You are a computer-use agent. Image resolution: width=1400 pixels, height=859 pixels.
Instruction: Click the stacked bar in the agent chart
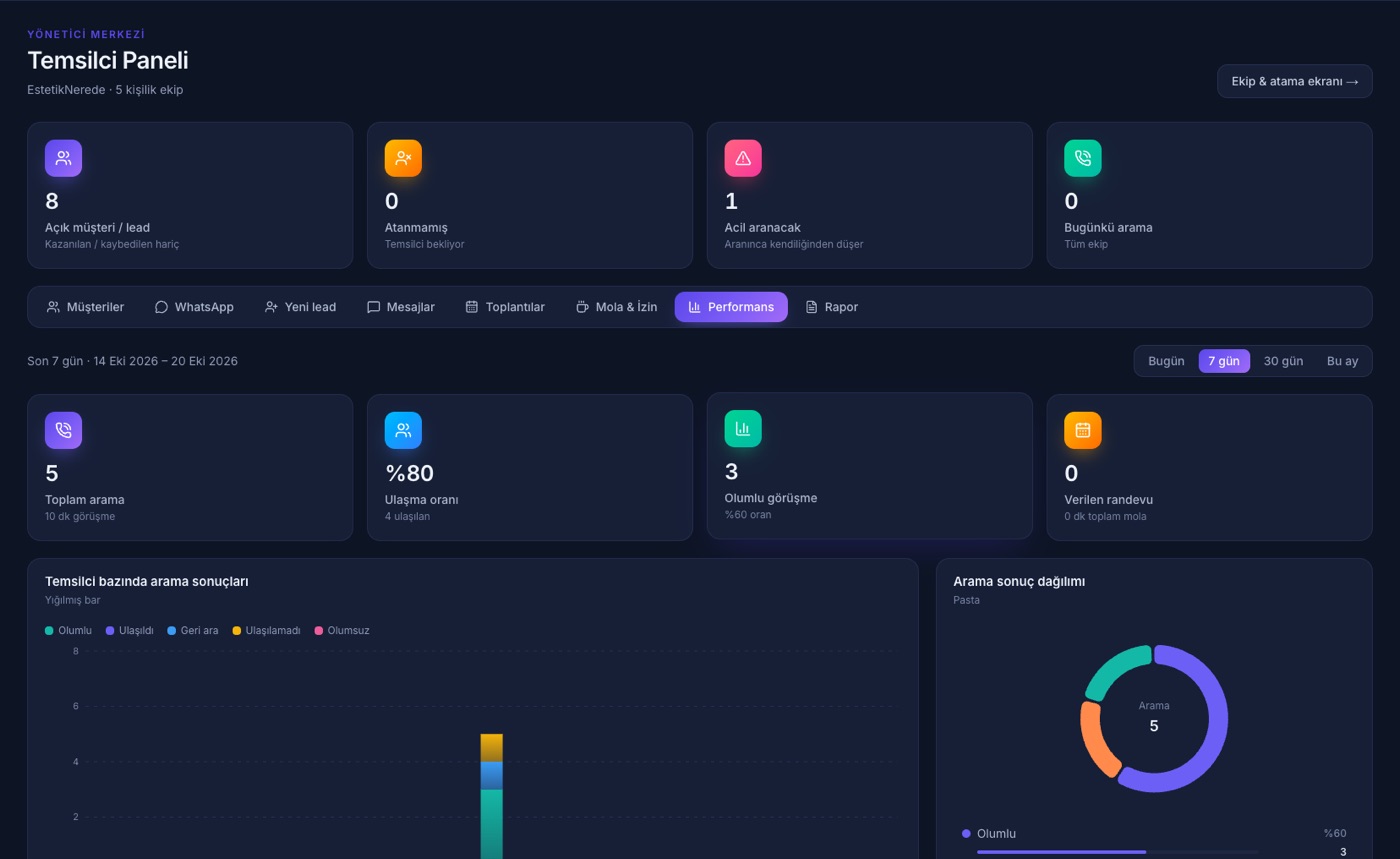click(x=491, y=796)
